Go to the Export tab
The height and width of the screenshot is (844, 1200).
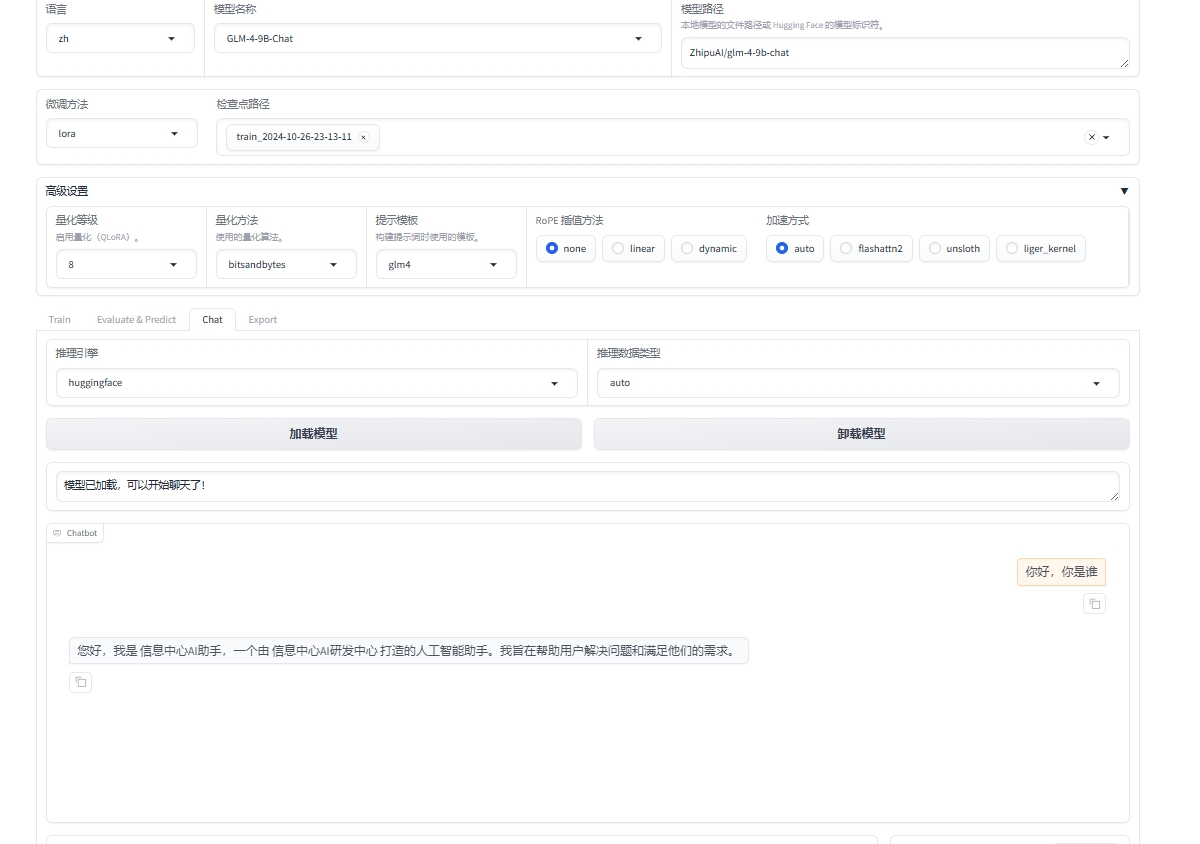(262, 320)
